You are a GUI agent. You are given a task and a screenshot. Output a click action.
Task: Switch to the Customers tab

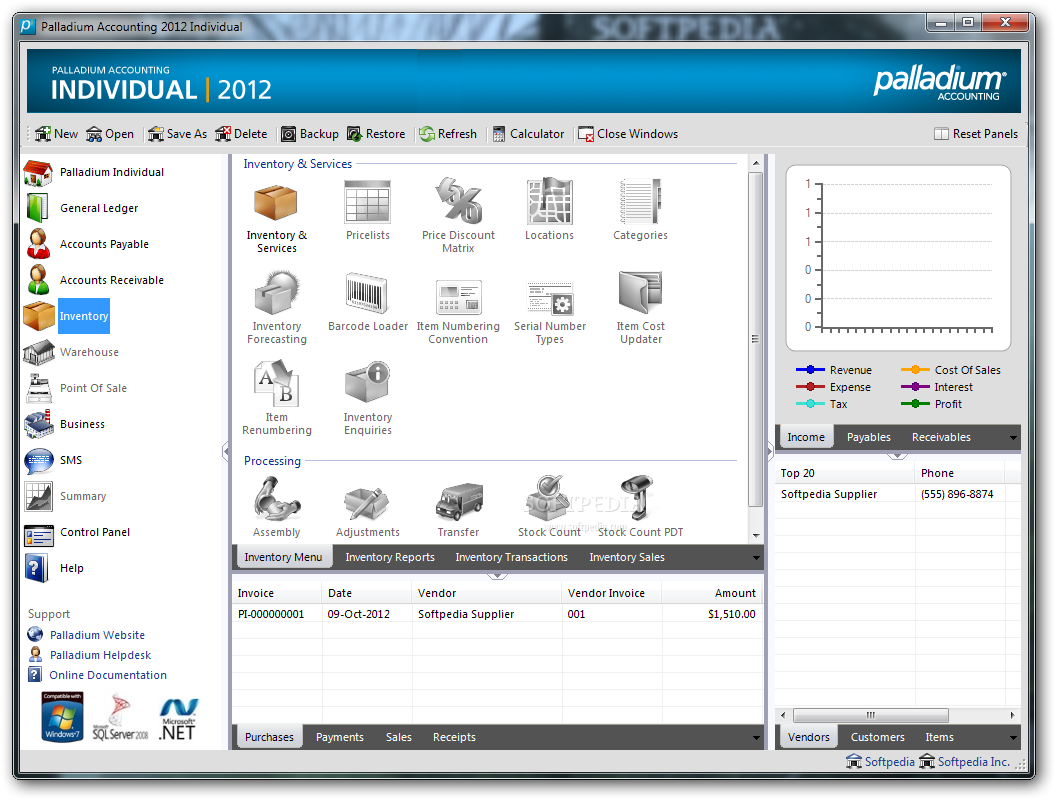877,737
